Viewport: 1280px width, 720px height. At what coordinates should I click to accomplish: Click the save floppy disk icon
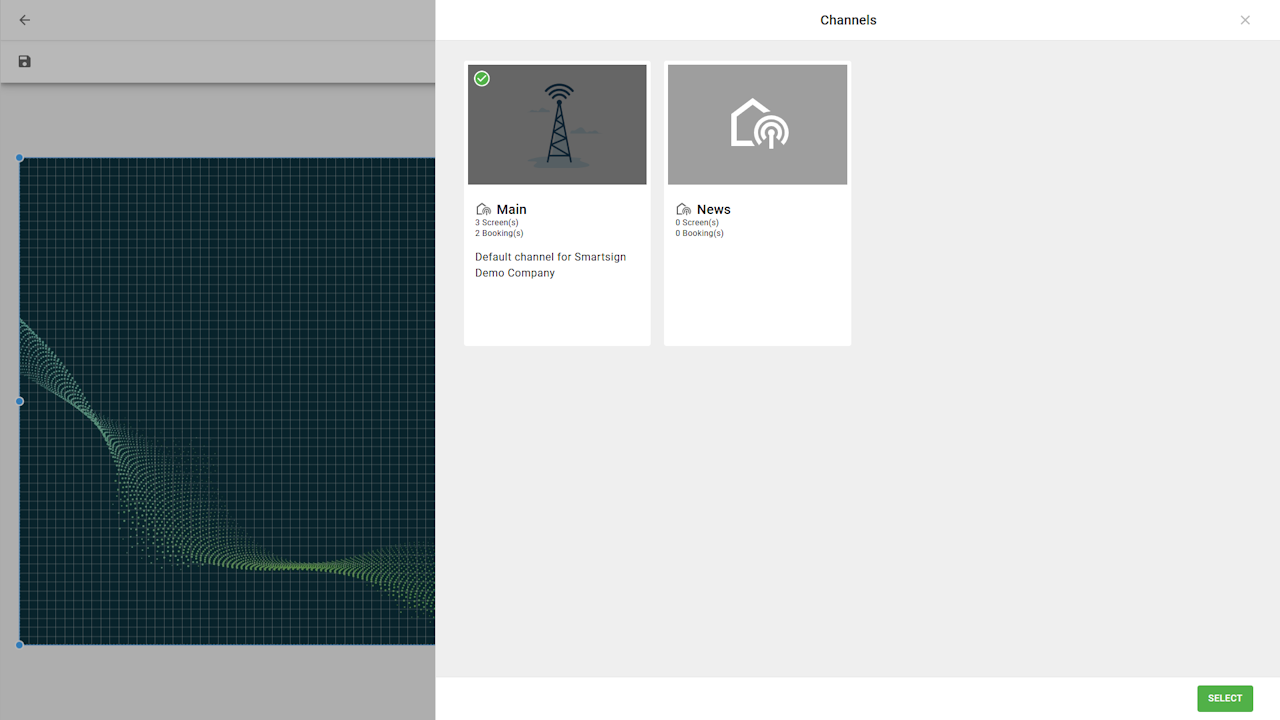(x=25, y=62)
